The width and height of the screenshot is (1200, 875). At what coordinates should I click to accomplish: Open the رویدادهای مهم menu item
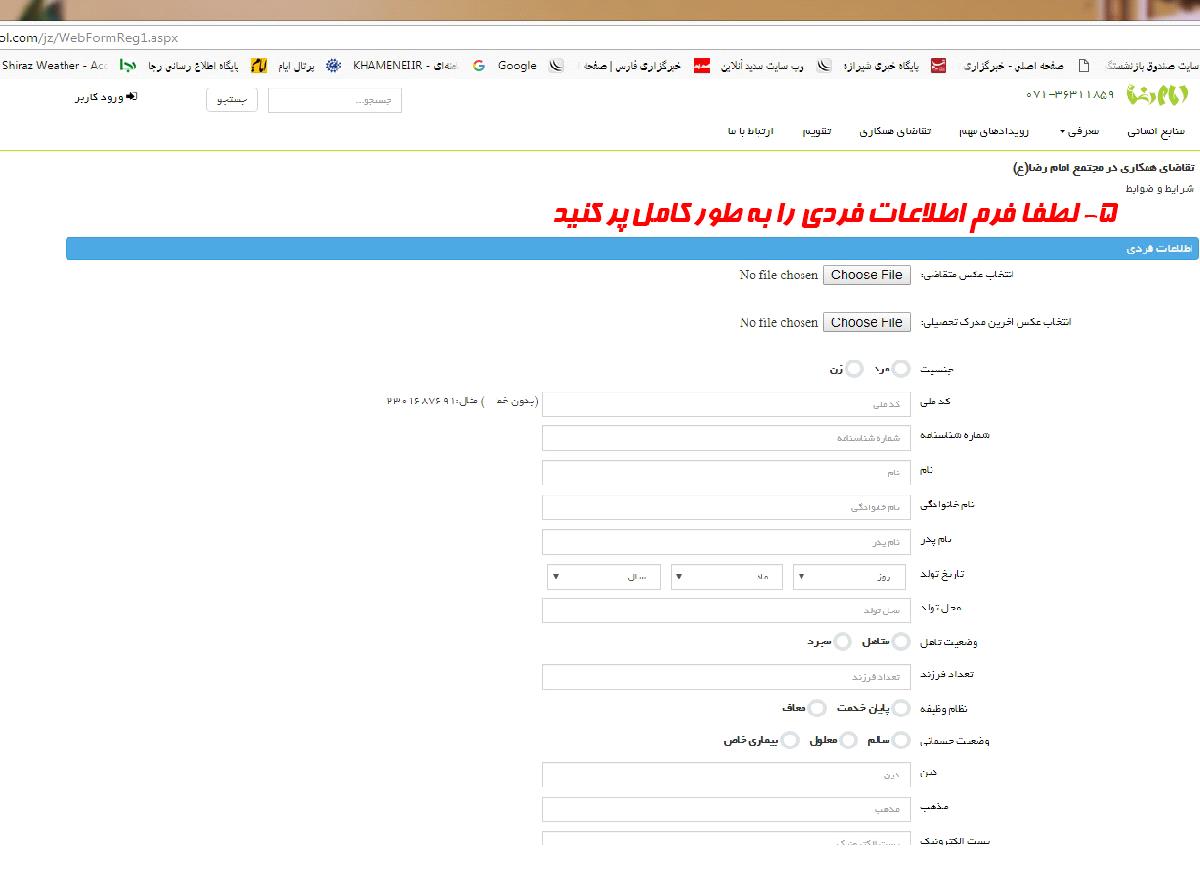[993, 131]
